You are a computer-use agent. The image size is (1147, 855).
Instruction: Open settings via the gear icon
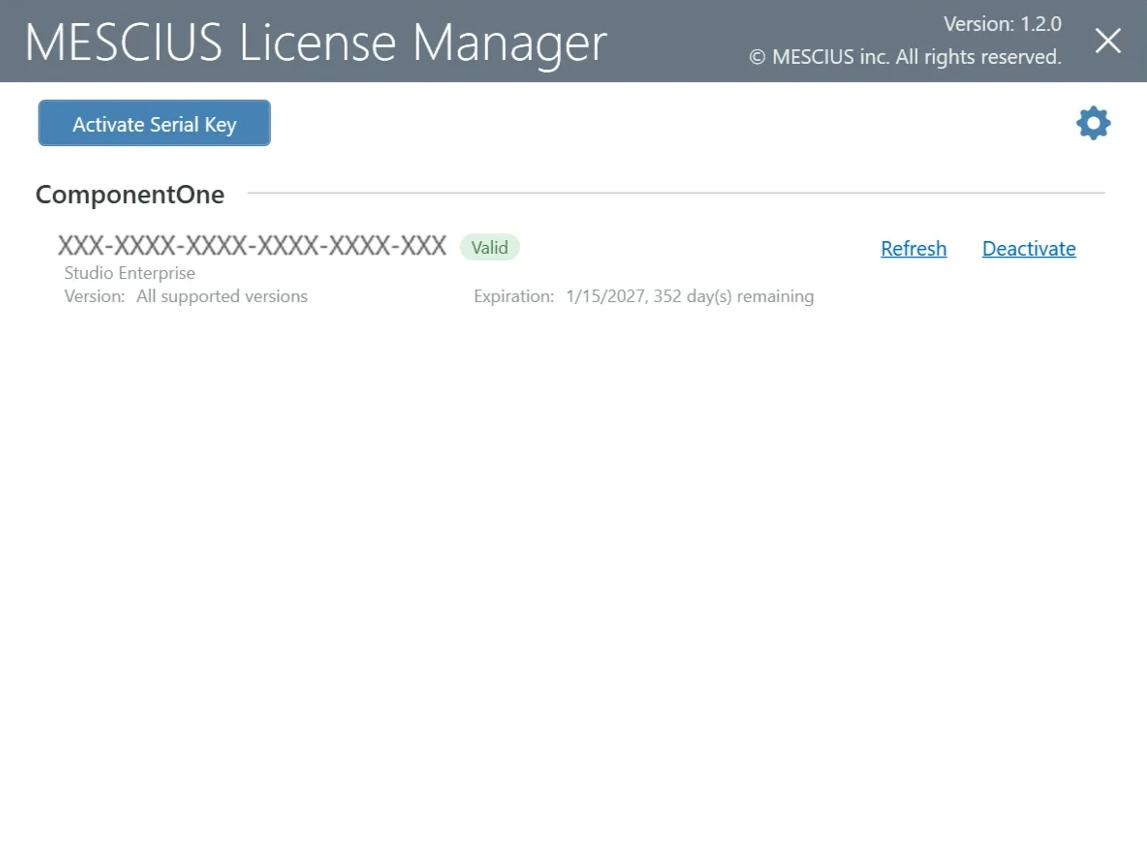(x=1093, y=123)
